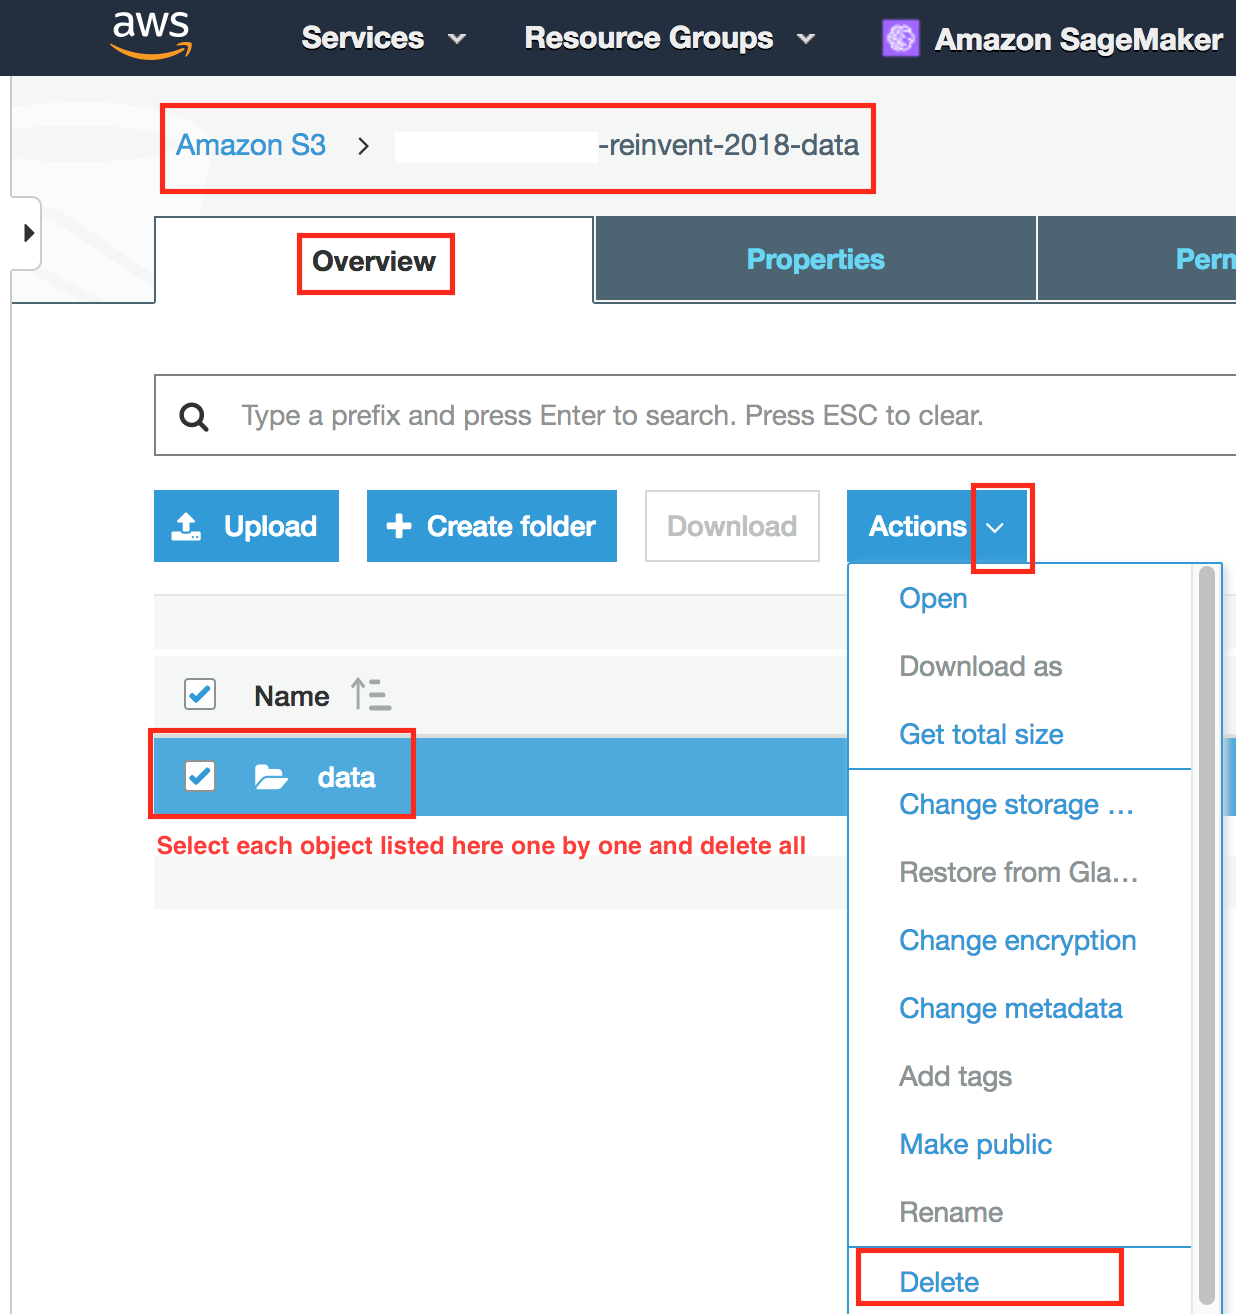Image resolution: width=1236 pixels, height=1314 pixels.
Task: Select Make public in Actions menu
Action: point(975,1144)
